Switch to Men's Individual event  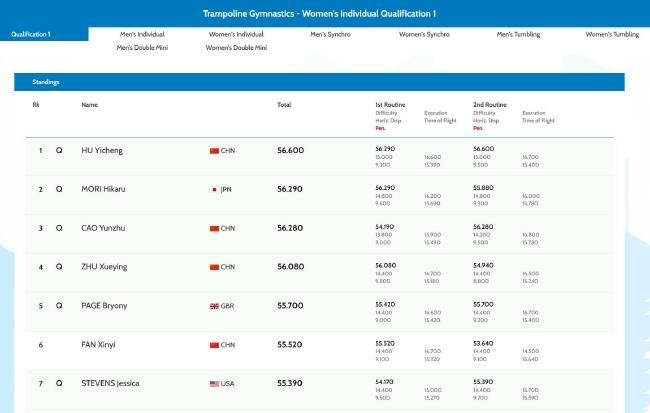(142, 34)
